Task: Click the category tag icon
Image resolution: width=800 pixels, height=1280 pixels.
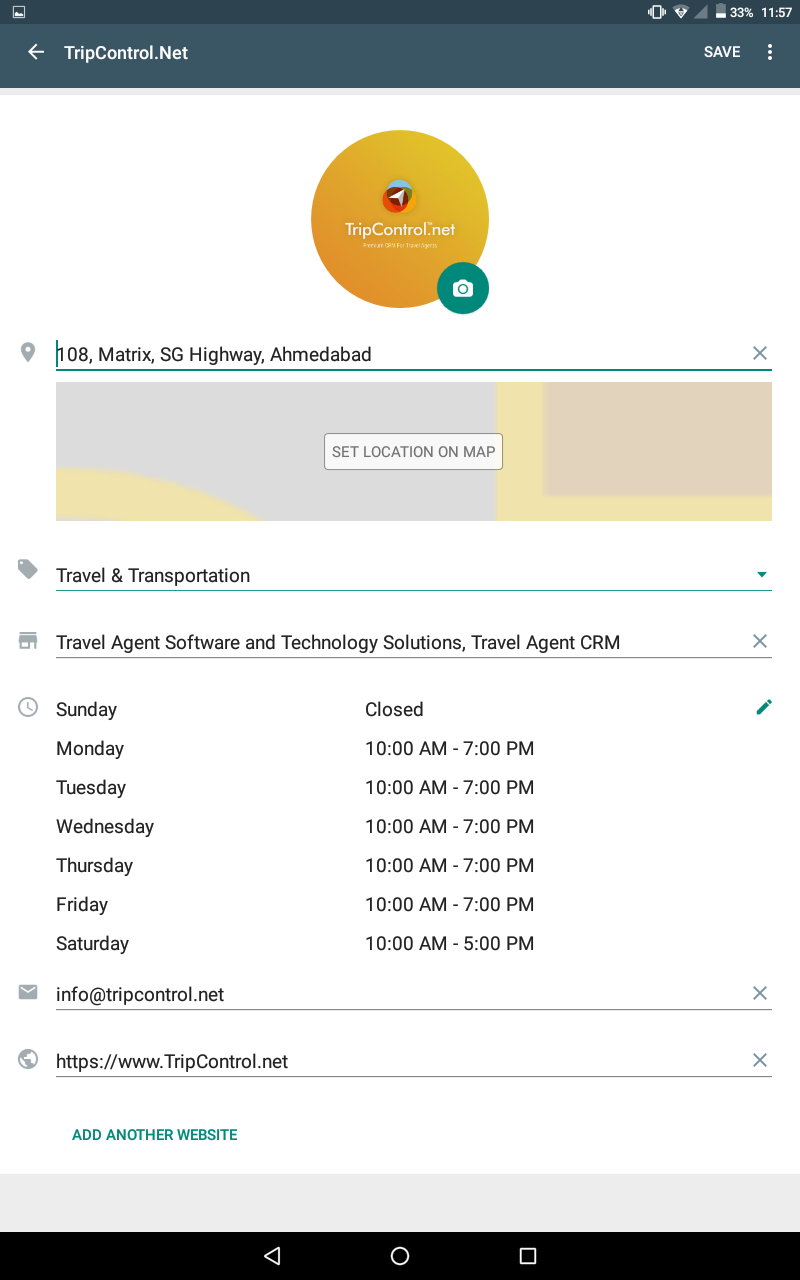Action: (x=28, y=570)
